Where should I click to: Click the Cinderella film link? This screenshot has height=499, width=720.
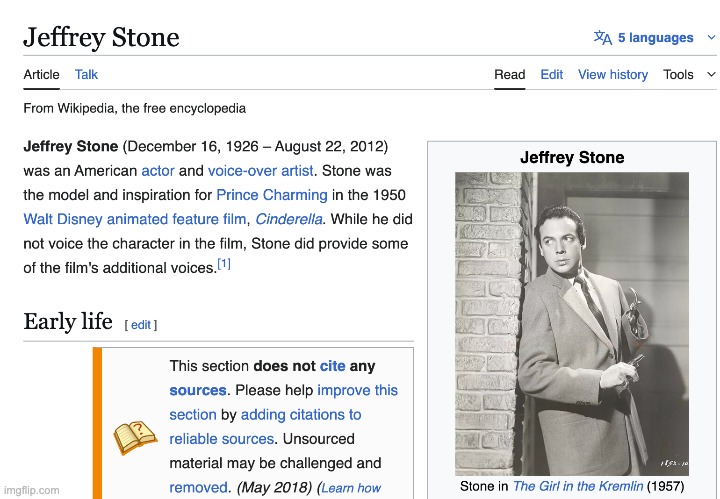pyautogui.click(x=290, y=219)
